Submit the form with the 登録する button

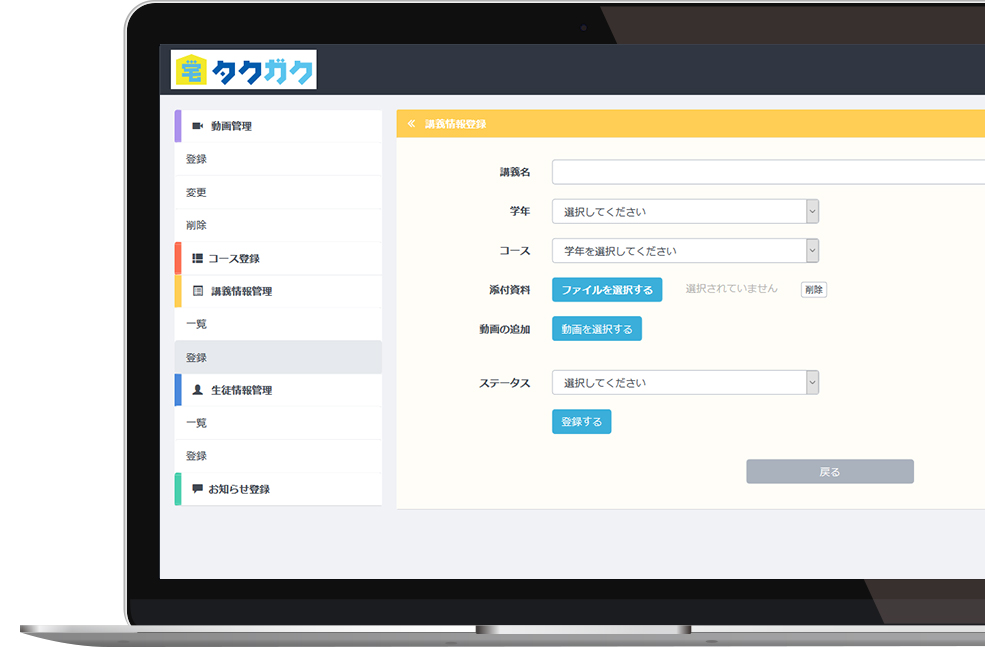coord(581,422)
